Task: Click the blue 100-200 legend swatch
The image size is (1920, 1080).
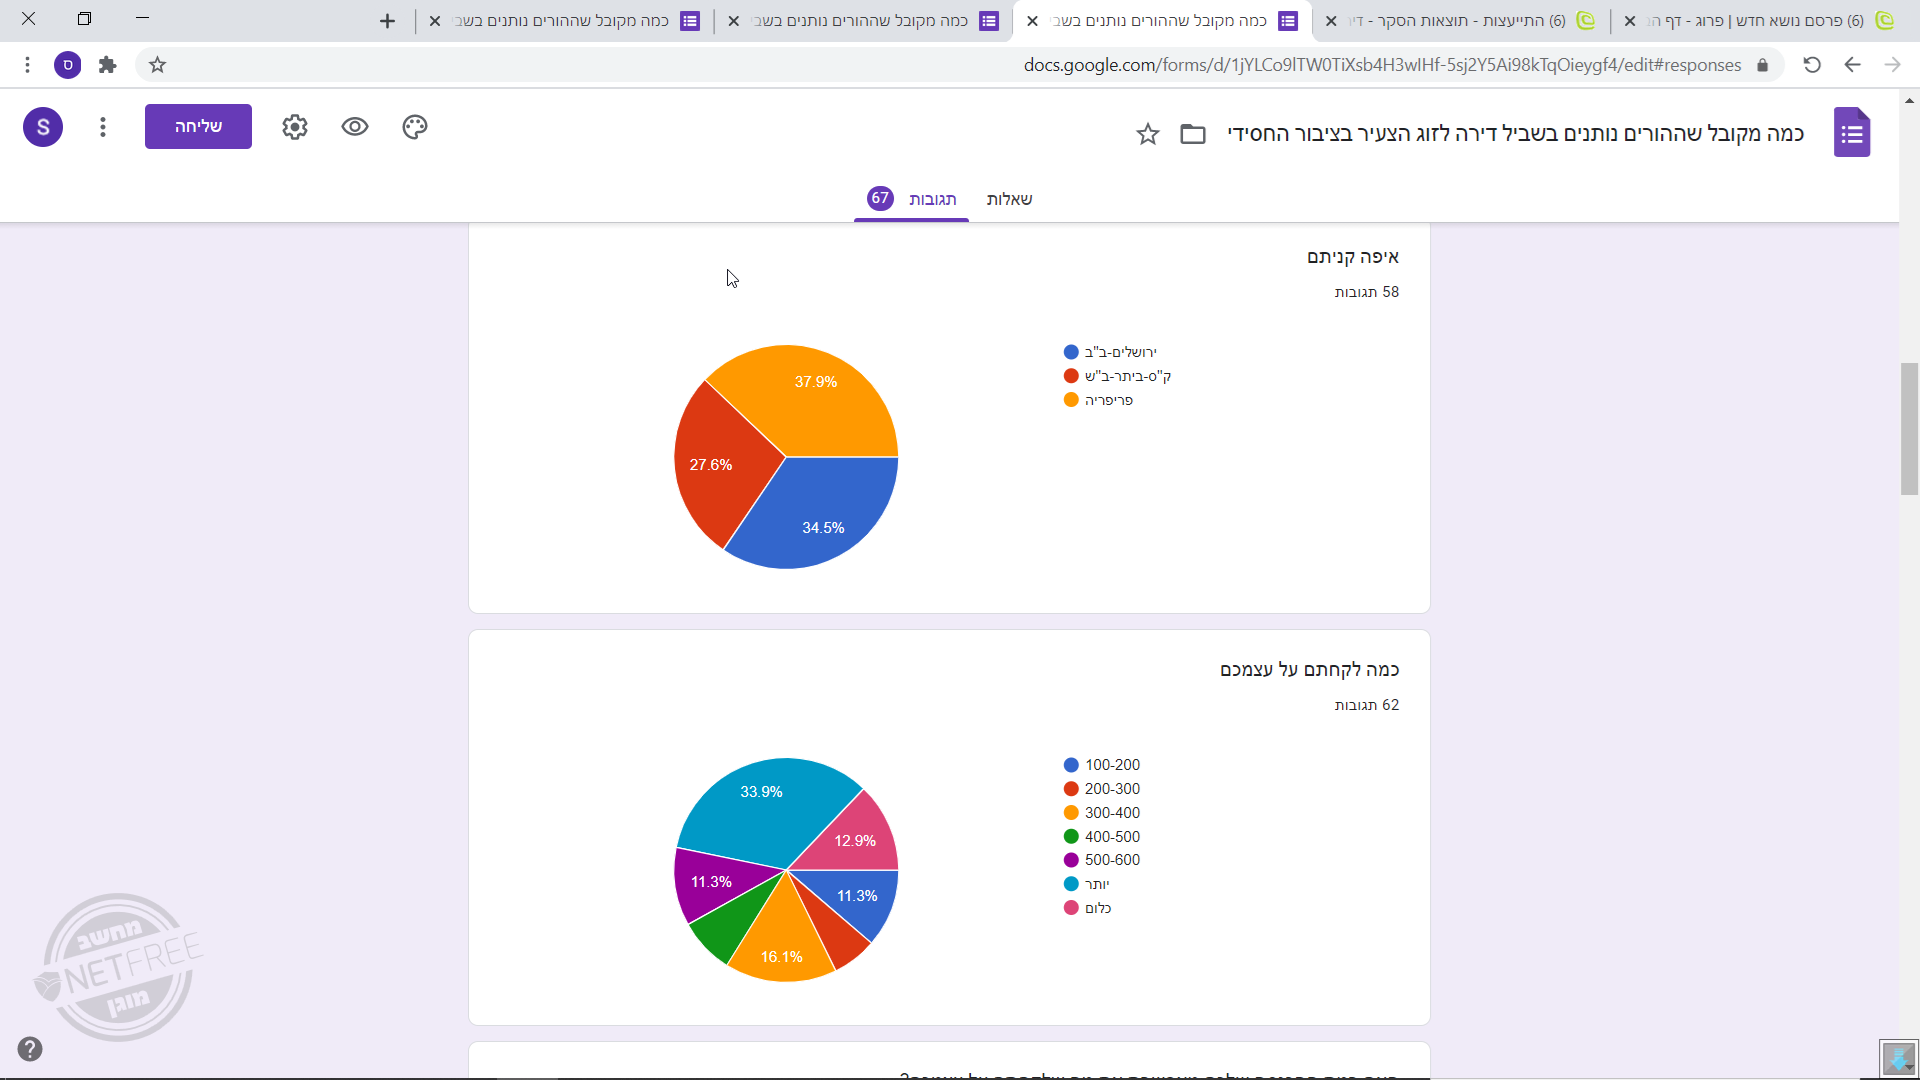Action: pos(1071,765)
